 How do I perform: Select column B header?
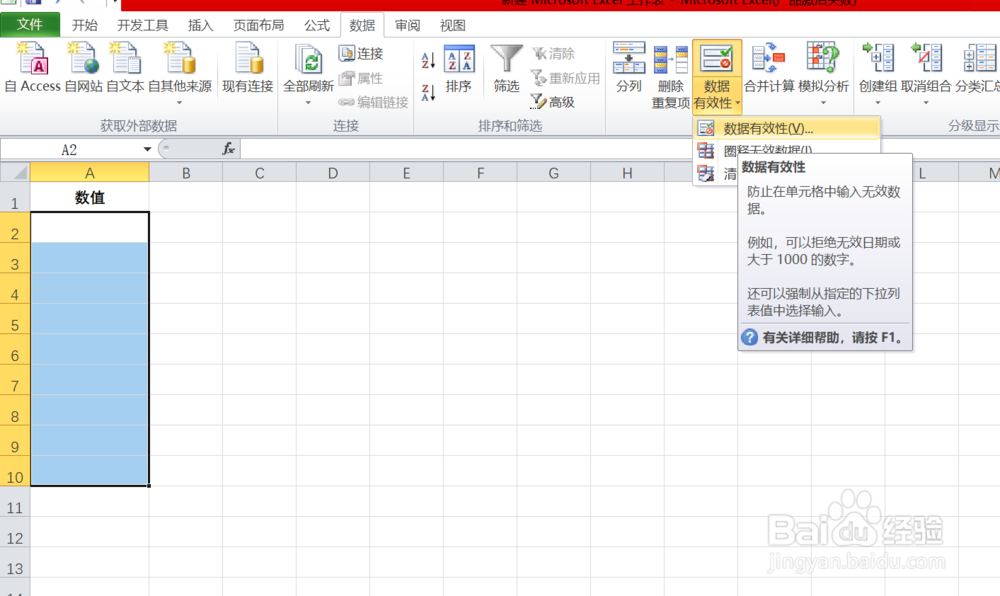186,172
